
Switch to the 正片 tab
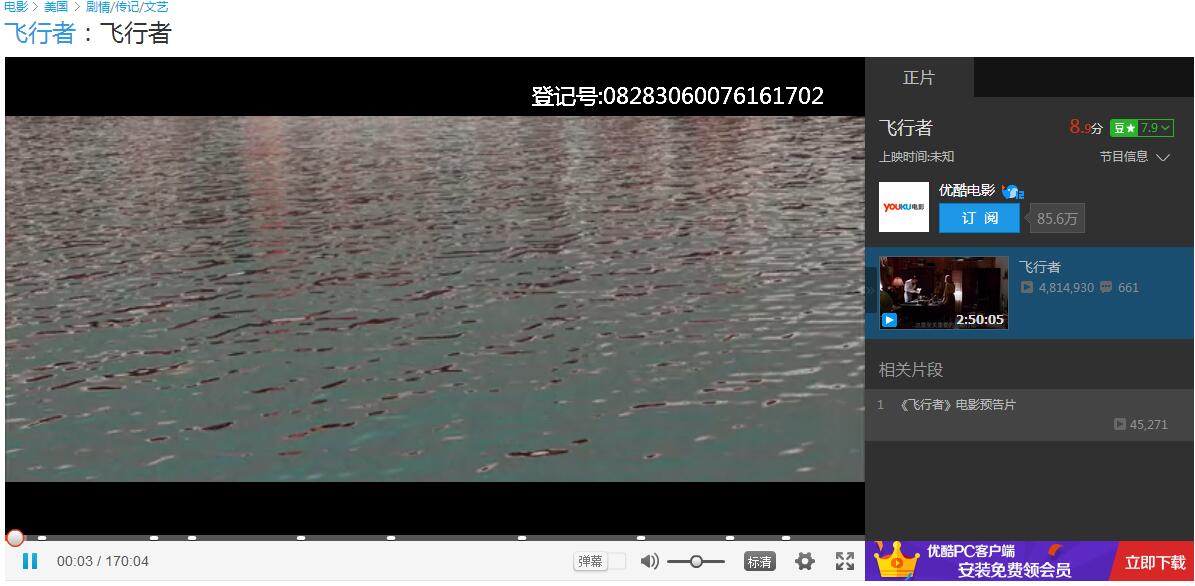tap(920, 76)
